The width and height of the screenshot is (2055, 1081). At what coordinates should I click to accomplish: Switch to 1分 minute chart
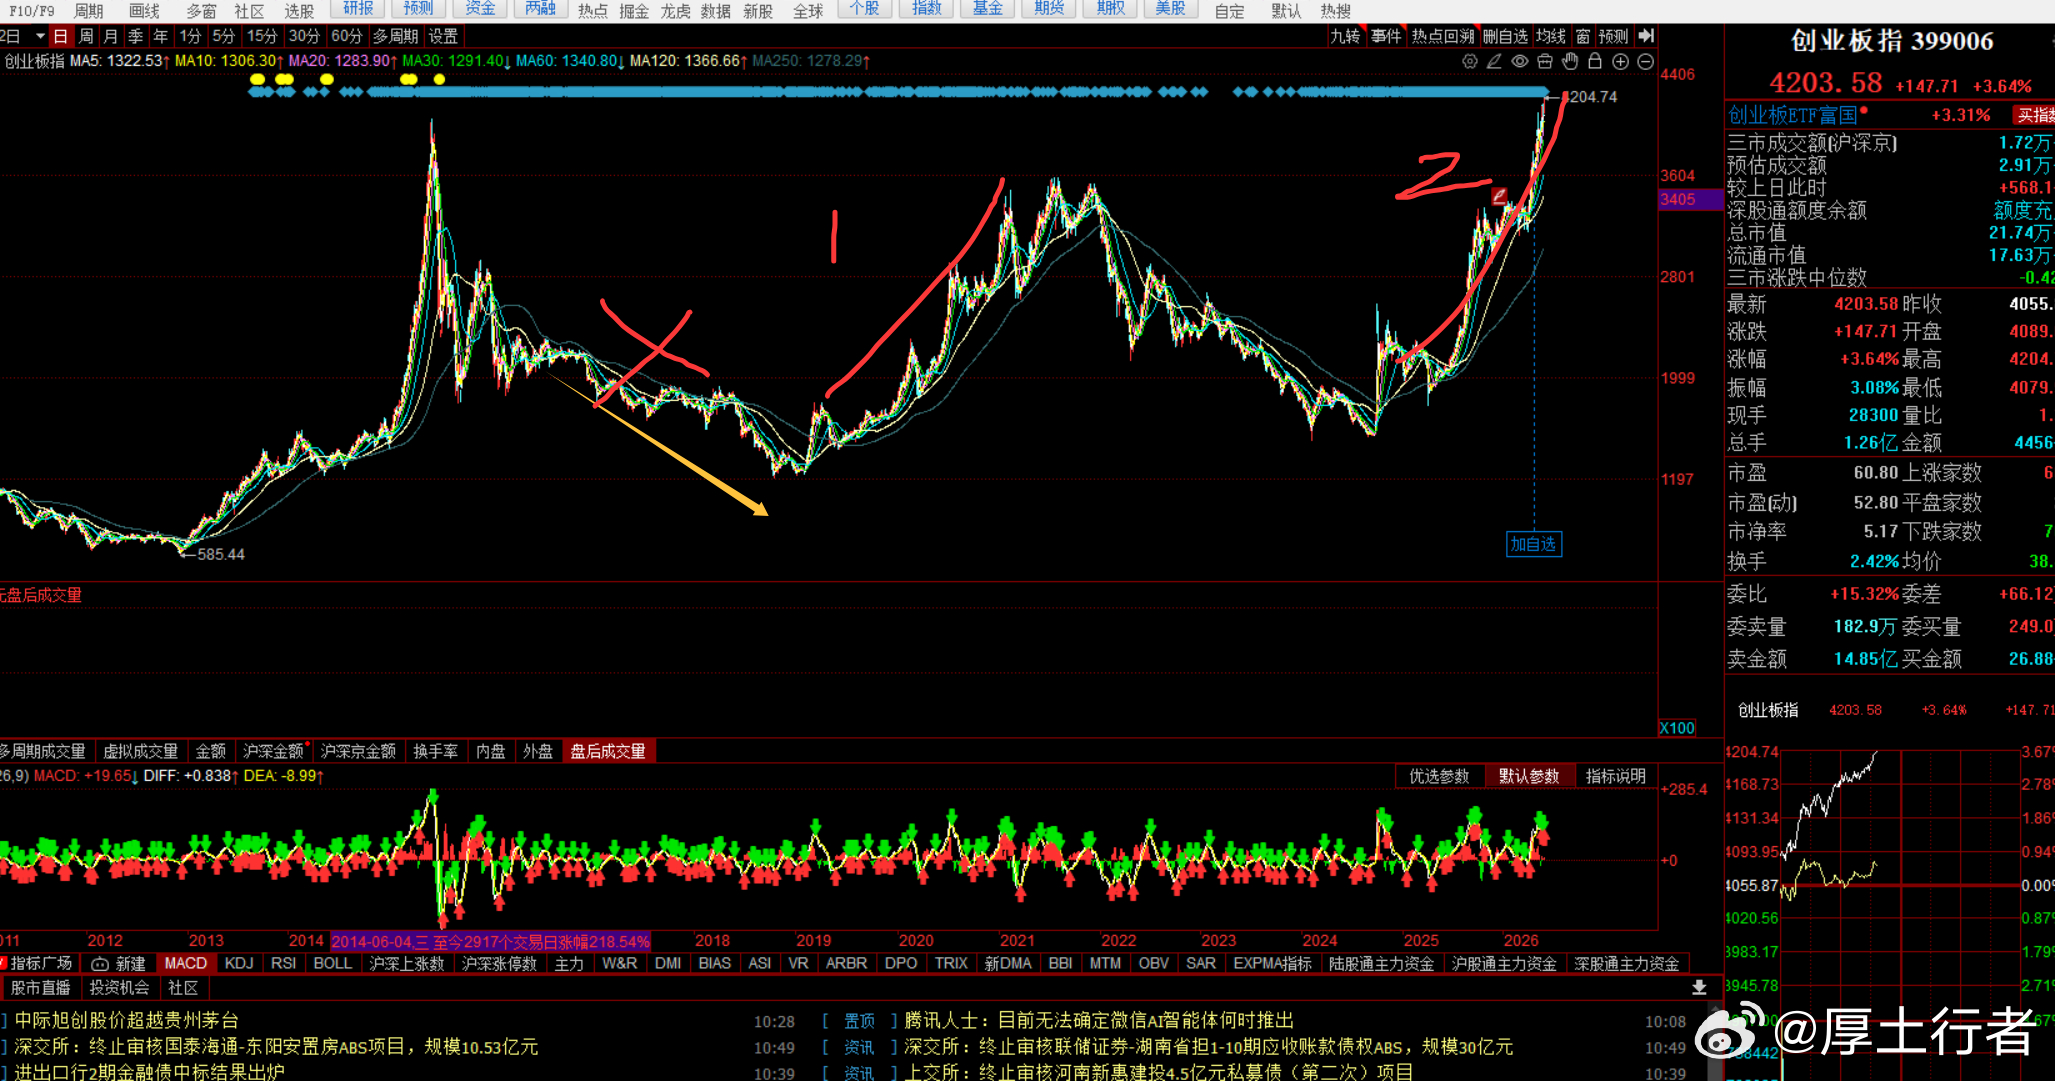(x=190, y=36)
